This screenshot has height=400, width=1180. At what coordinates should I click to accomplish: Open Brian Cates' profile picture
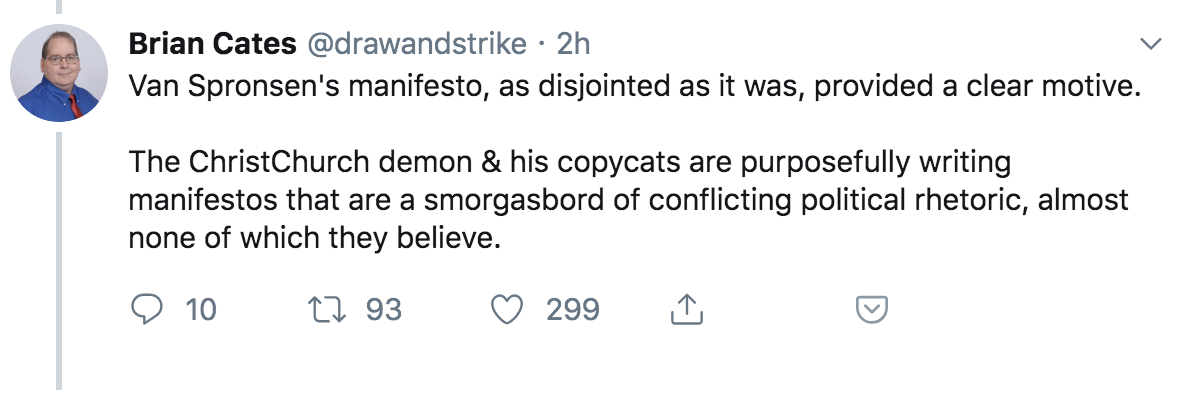point(59,73)
